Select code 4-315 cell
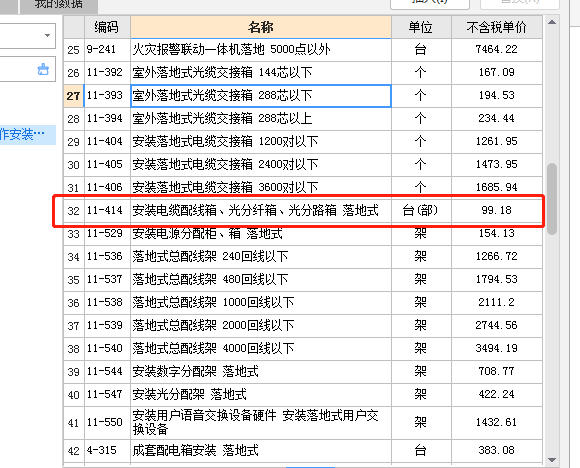 pyautogui.click(x=107, y=451)
